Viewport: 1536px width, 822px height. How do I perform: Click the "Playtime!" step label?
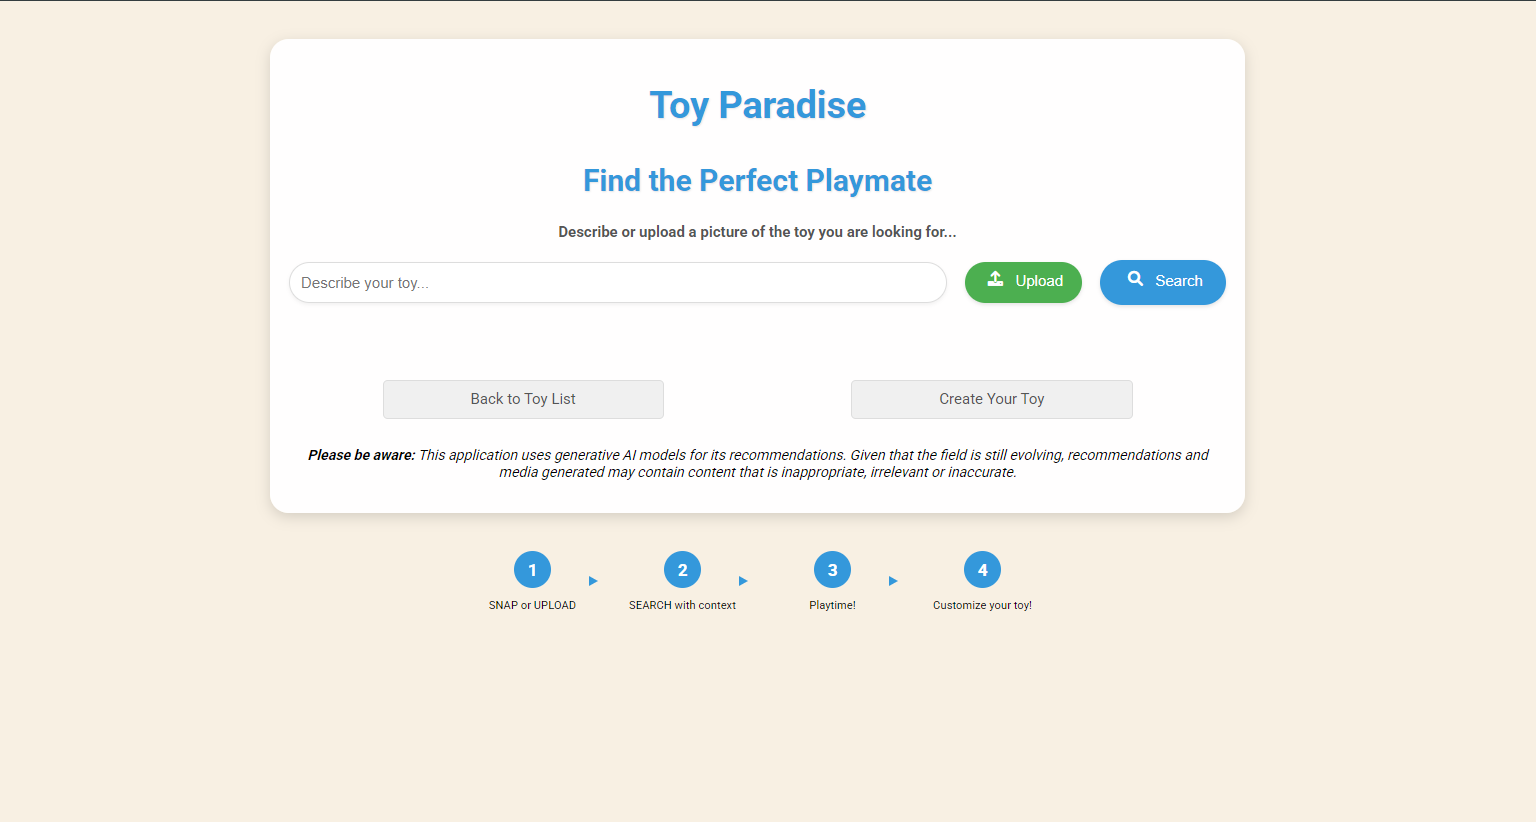832,606
